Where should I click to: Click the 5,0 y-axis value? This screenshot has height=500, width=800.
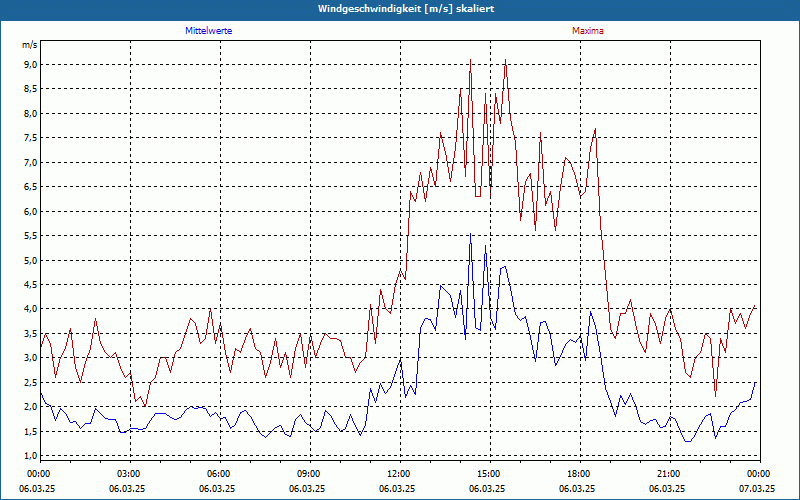coord(30,260)
